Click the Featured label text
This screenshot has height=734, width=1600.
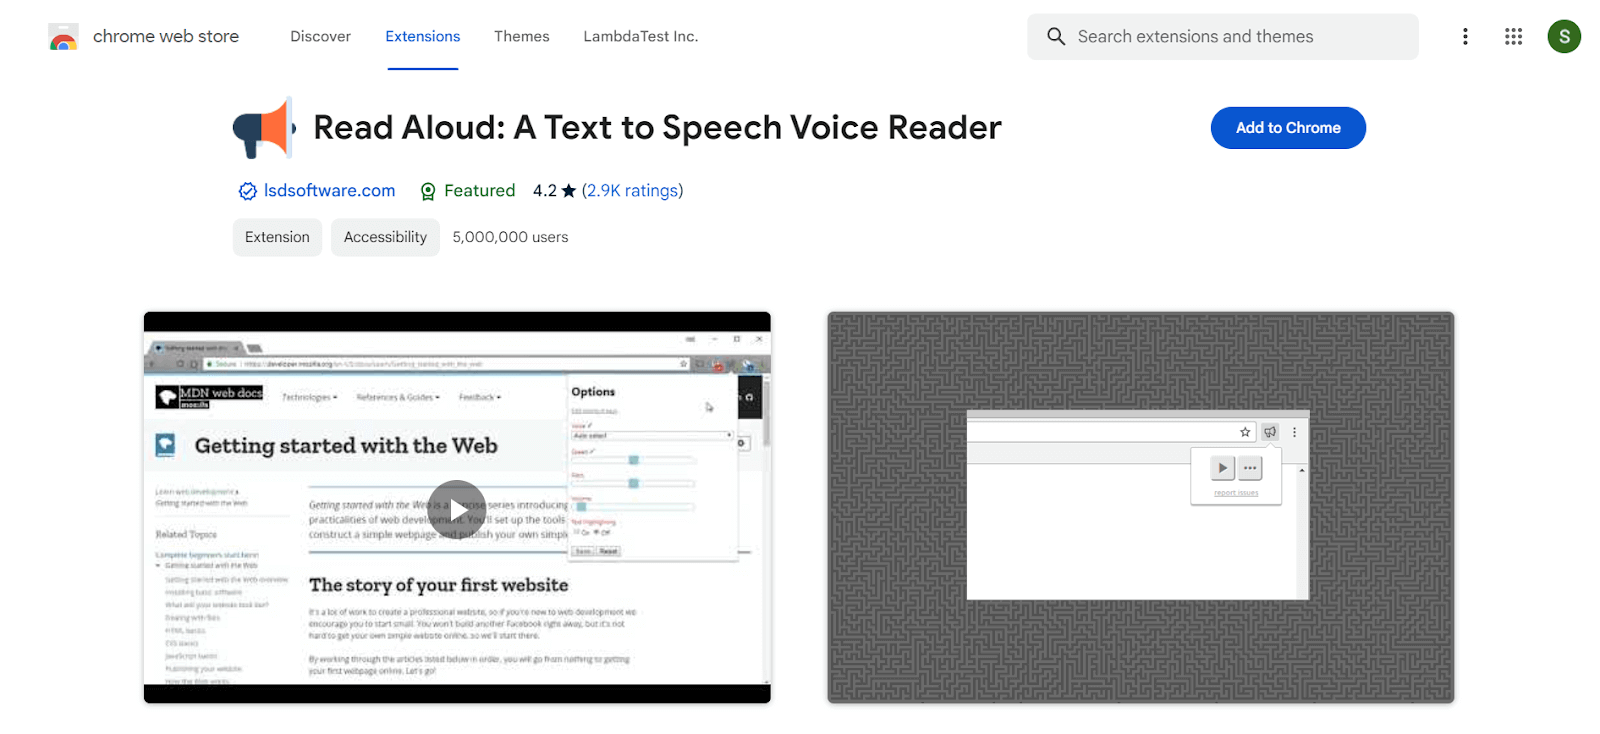pyautogui.click(x=479, y=190)
